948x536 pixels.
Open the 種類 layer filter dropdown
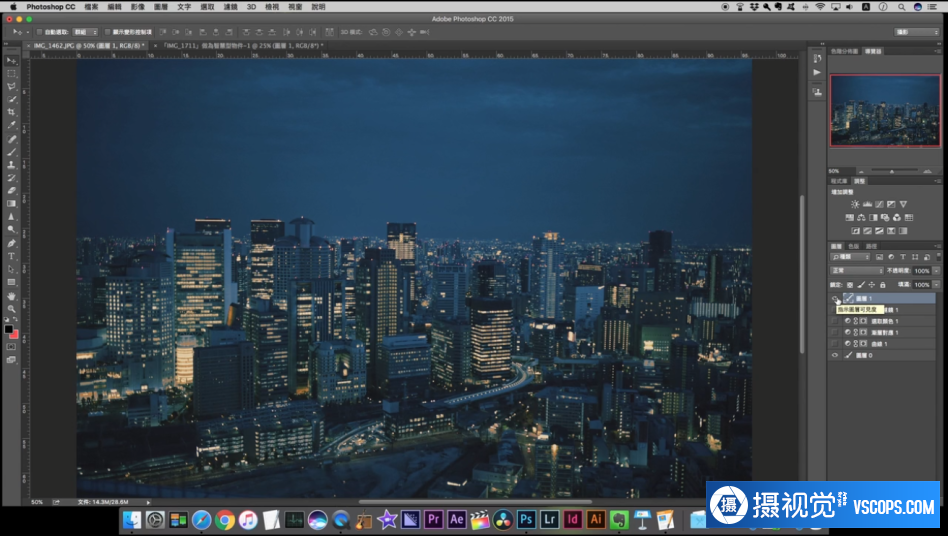click(x=849, y=257)
